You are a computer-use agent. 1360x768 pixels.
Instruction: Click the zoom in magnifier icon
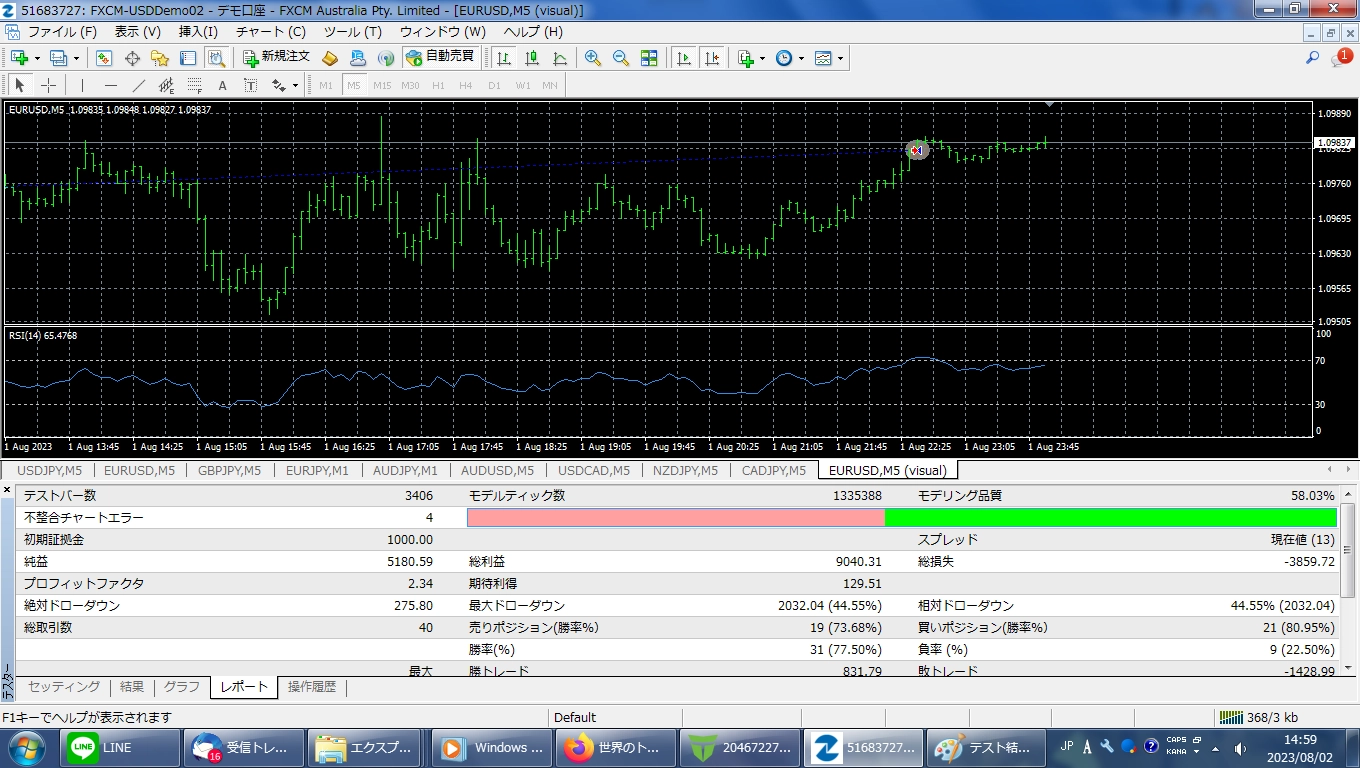pos(593,58)
